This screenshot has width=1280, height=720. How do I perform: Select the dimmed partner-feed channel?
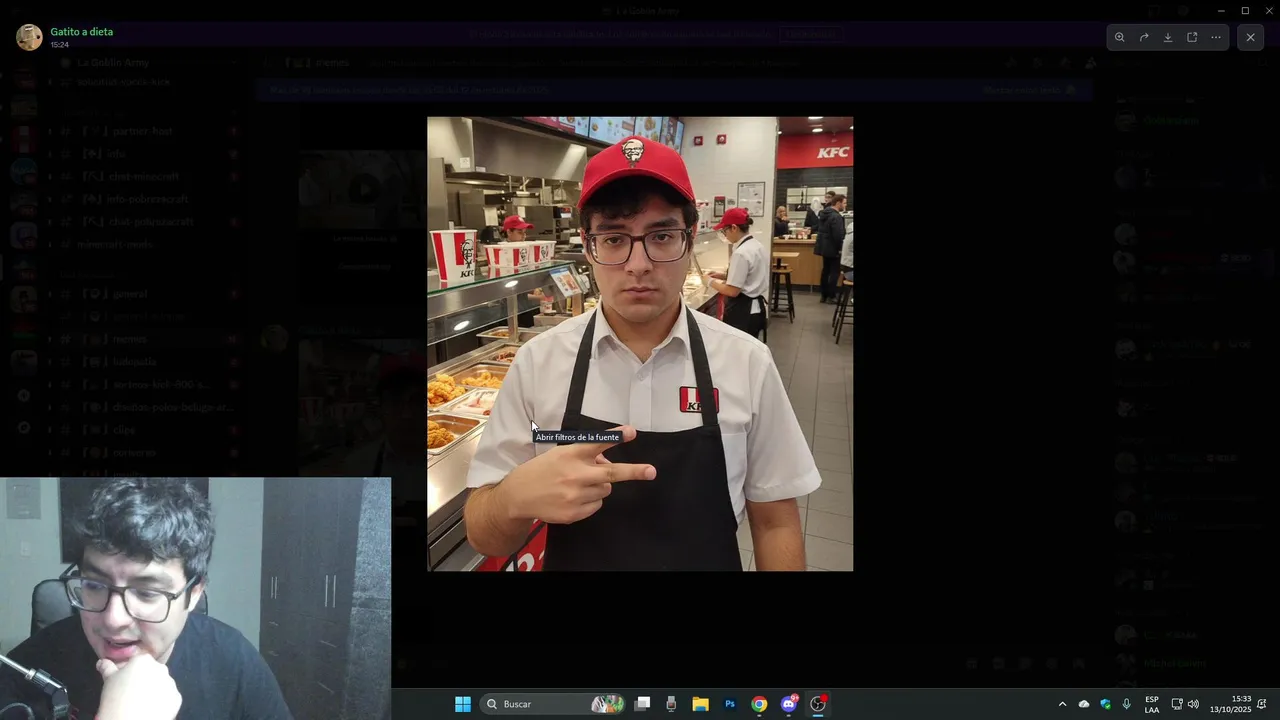coord(142,131)
